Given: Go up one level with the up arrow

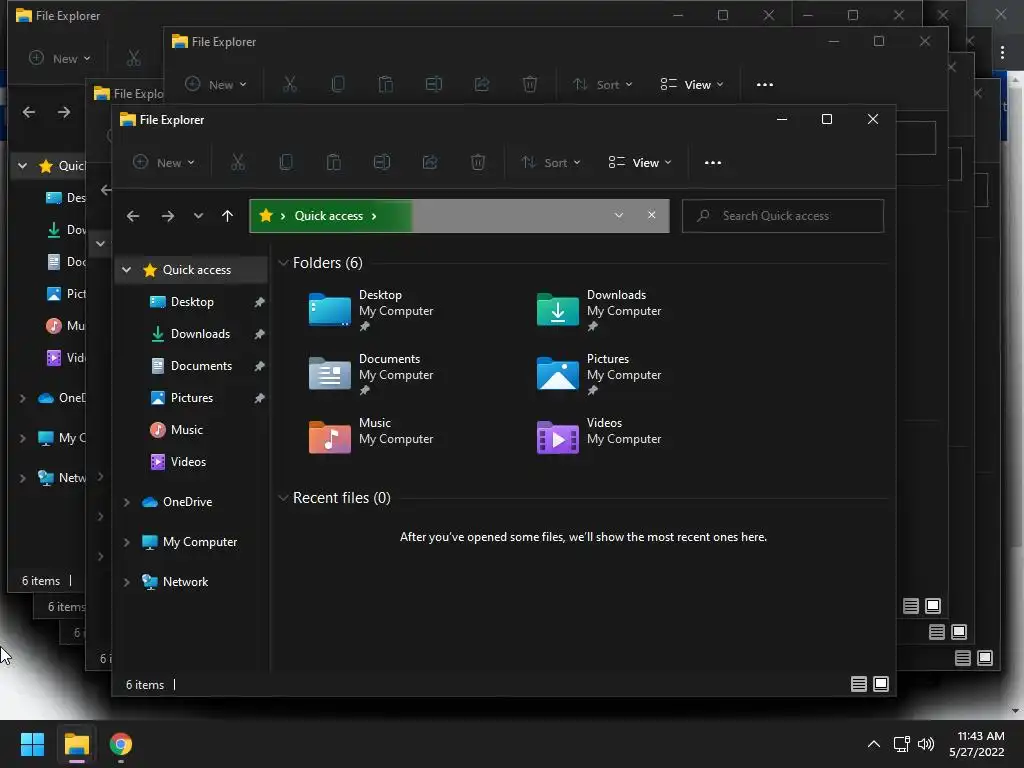Looking at the screenshot, I should [x=227, y=216].
